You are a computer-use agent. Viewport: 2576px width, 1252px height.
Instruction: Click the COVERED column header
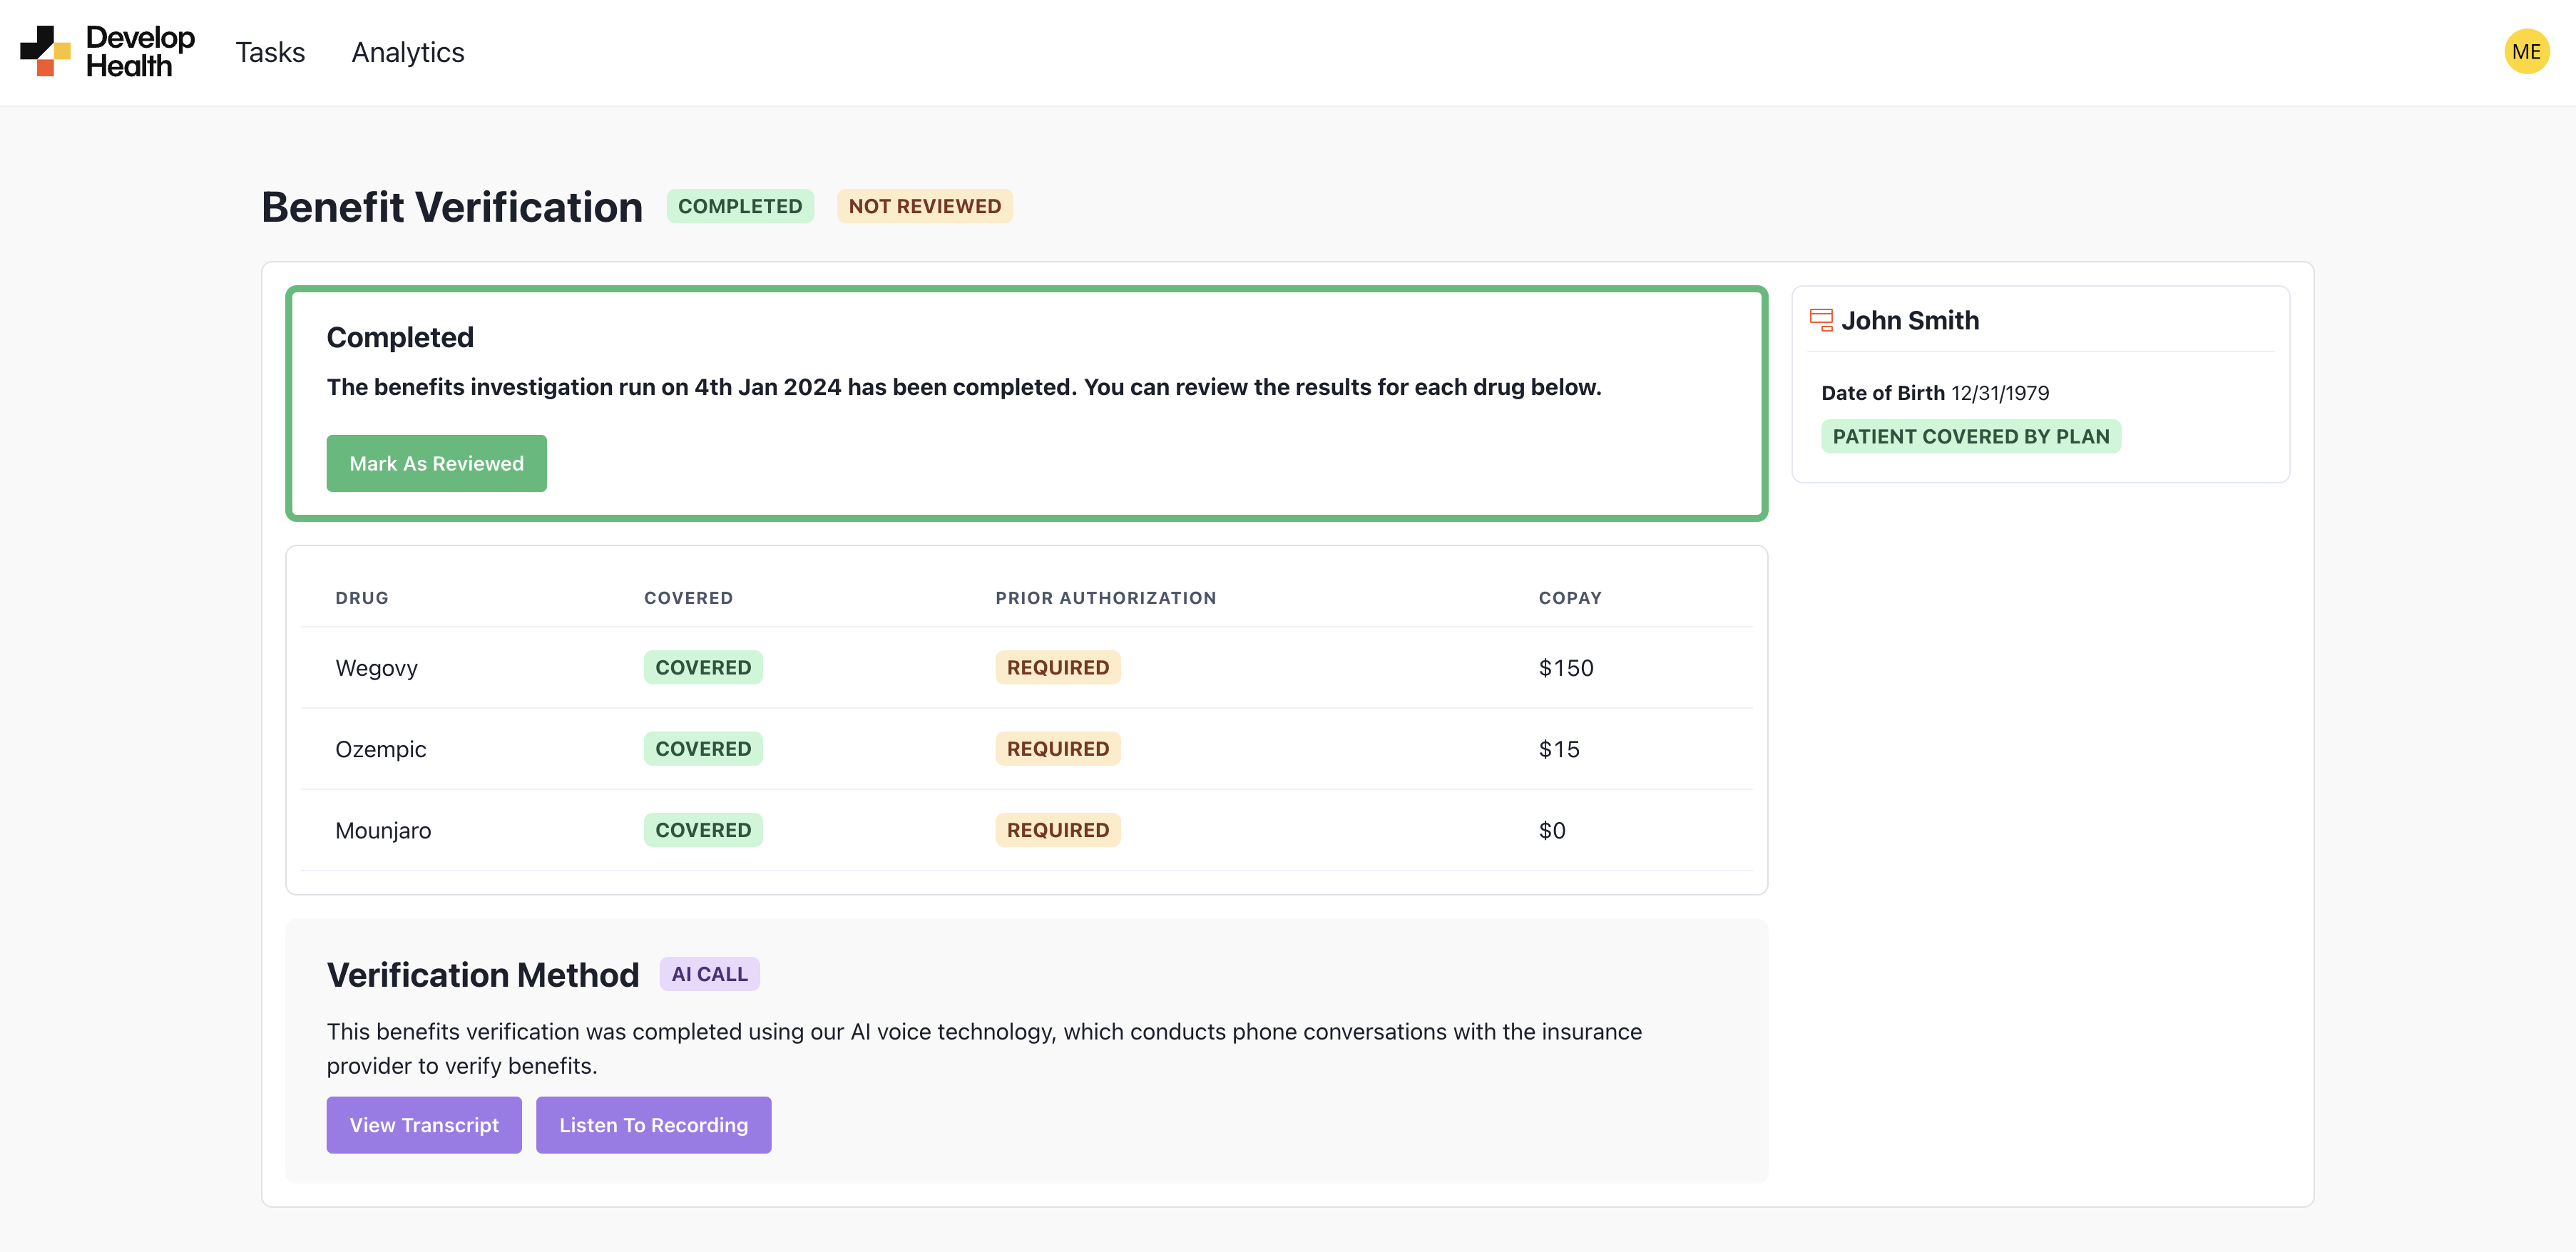[x=688, y=598]
